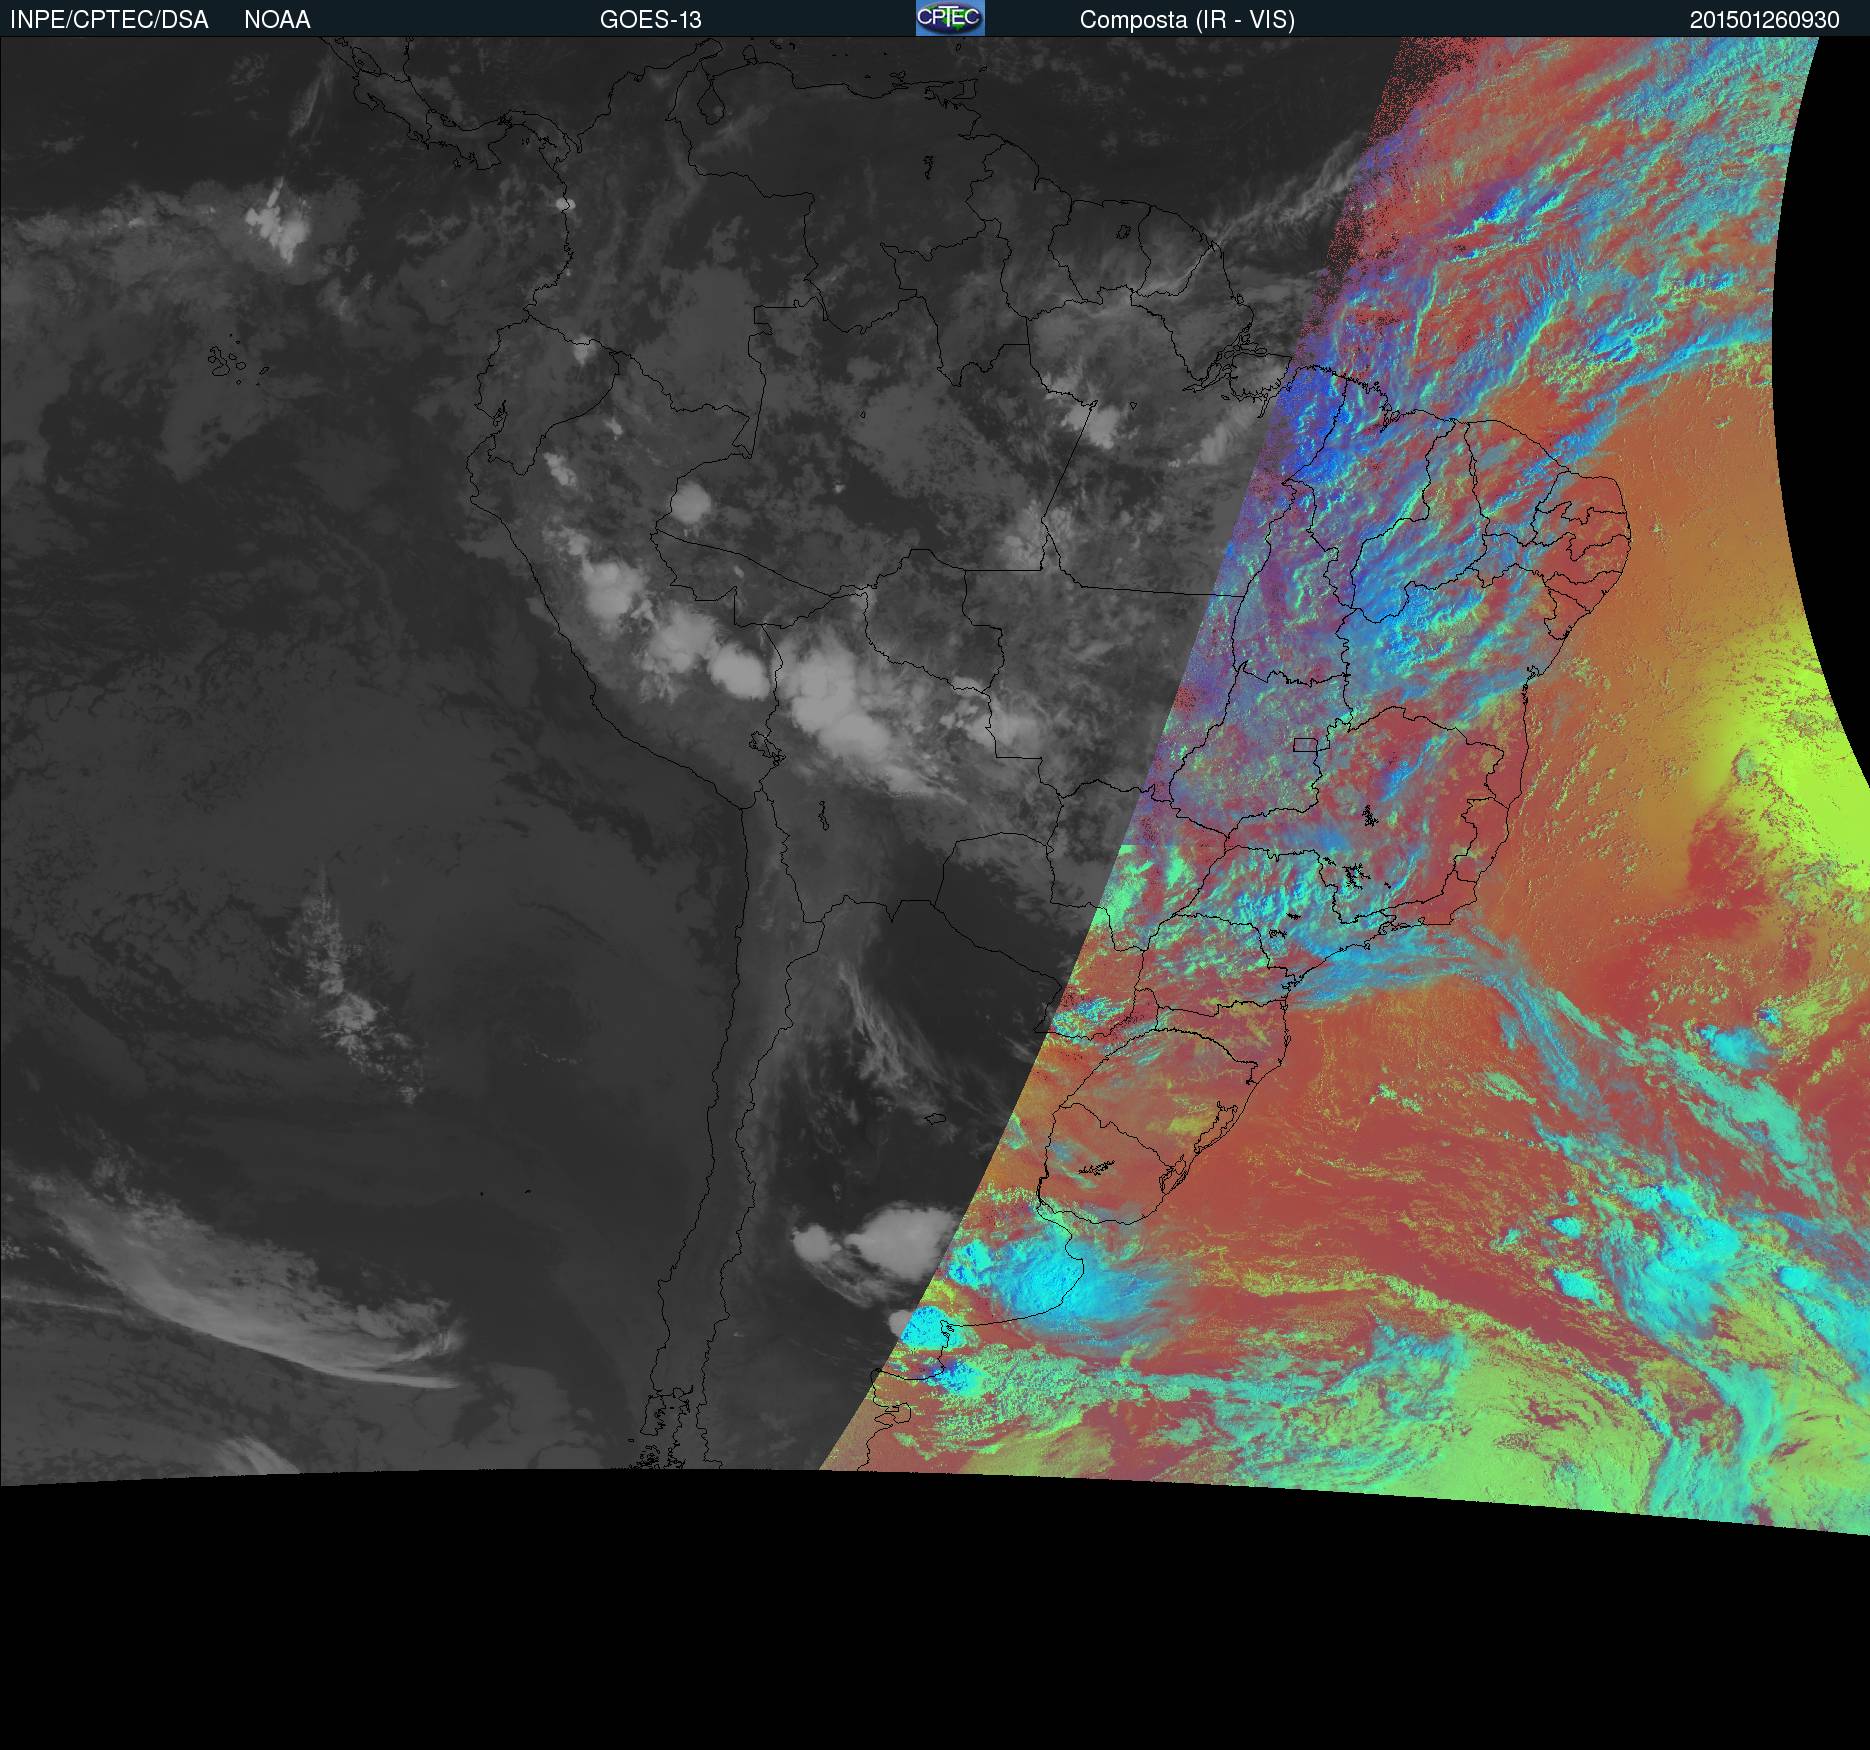The width and height of the screenshot is (1870, 1750).
Task: Click the GOES-13 satellite label
Action: [651, 20]
